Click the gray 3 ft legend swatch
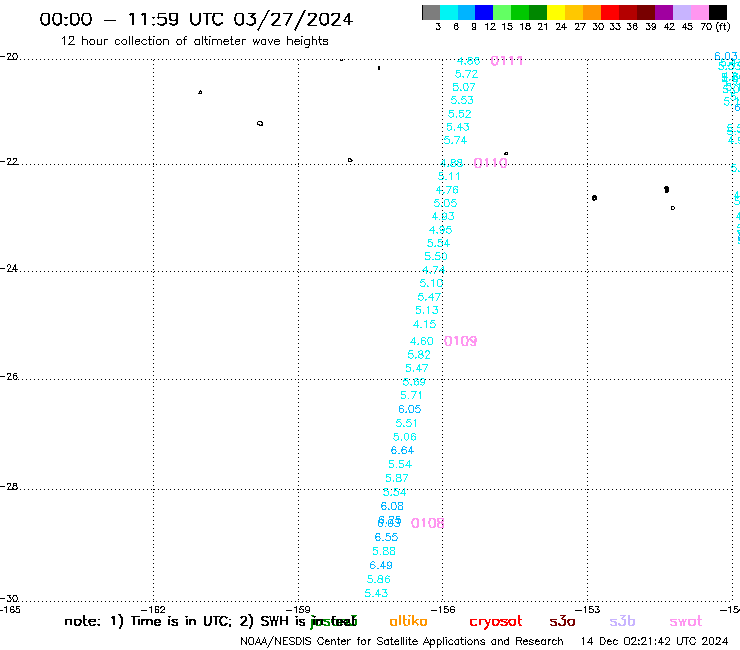 point(431,12)
